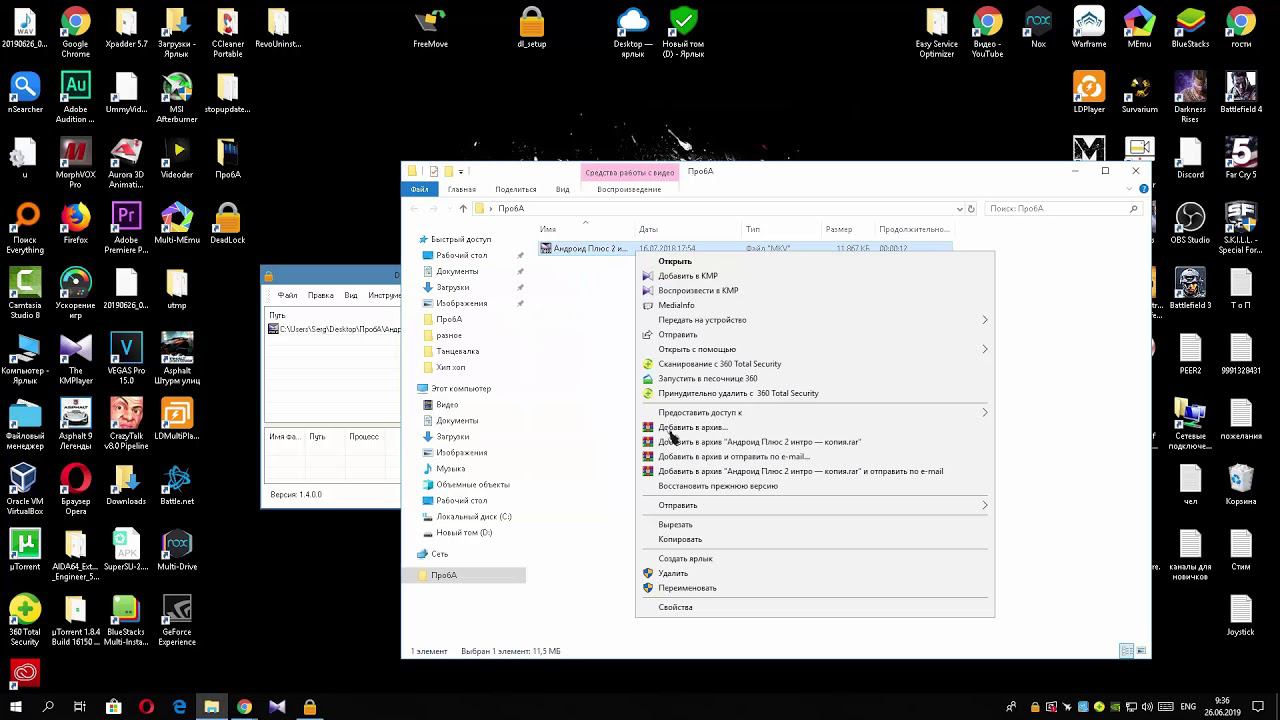This screenshot has width=1280, height=720.
Task: Choose Открыть in the context menu
Action: tap(675, 261)
